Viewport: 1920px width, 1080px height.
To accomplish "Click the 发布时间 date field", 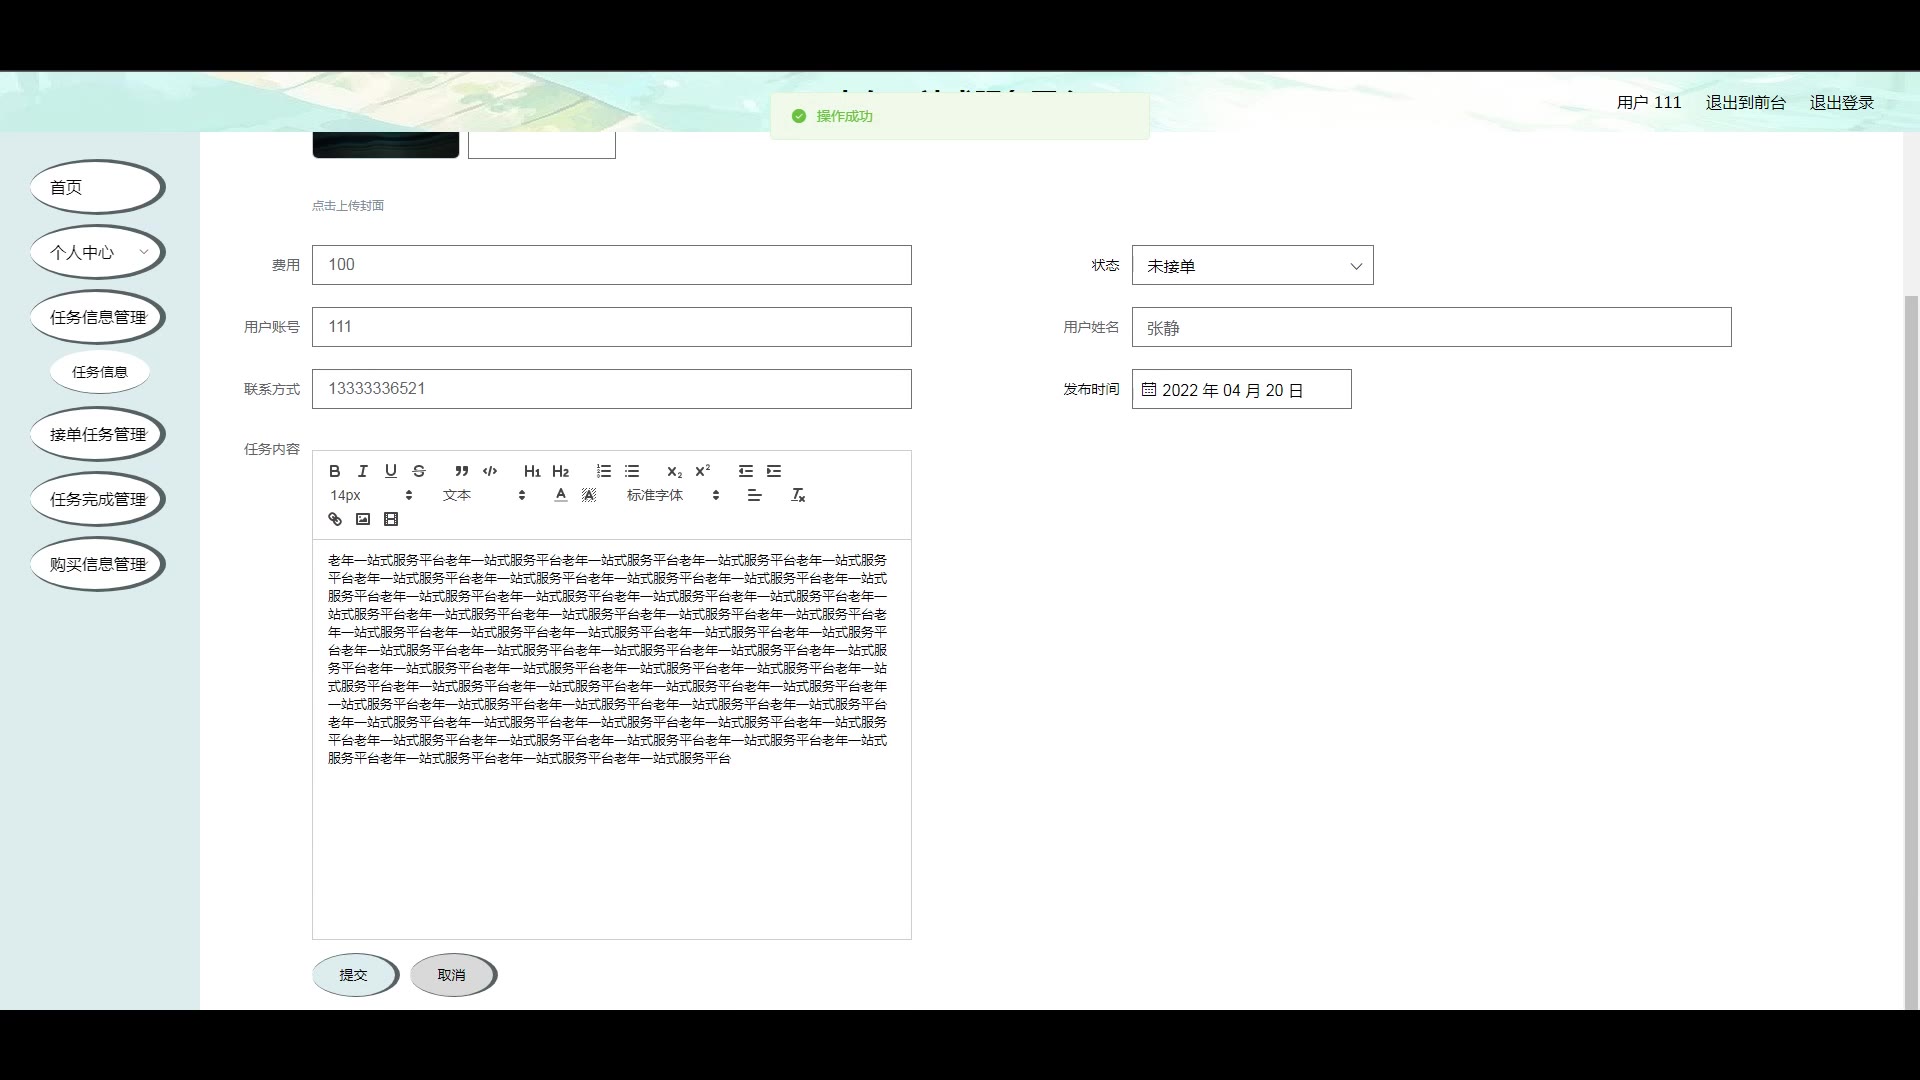I will click(x=1241, y=389).
